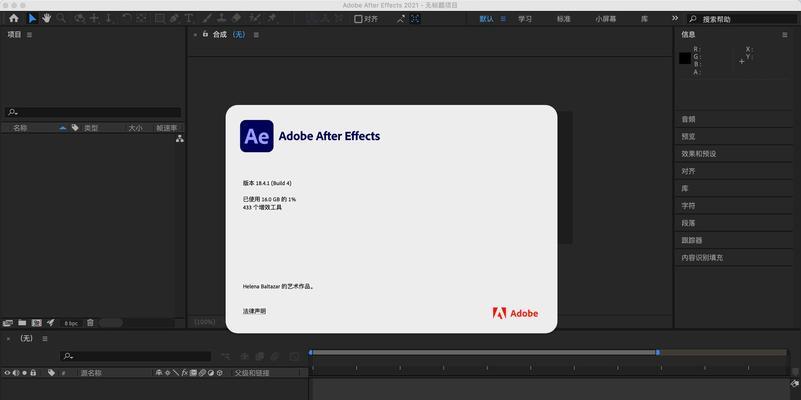Viewport: 801px width, 400px height.
Task: Click the fx effects switch column icon
Action: click(x=184, y=373)
